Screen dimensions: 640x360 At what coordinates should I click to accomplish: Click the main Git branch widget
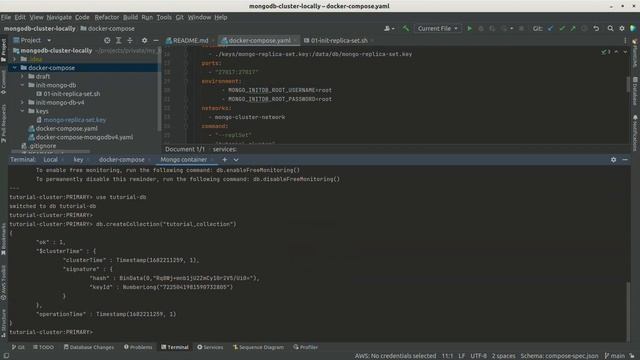[x=614, y=356]
